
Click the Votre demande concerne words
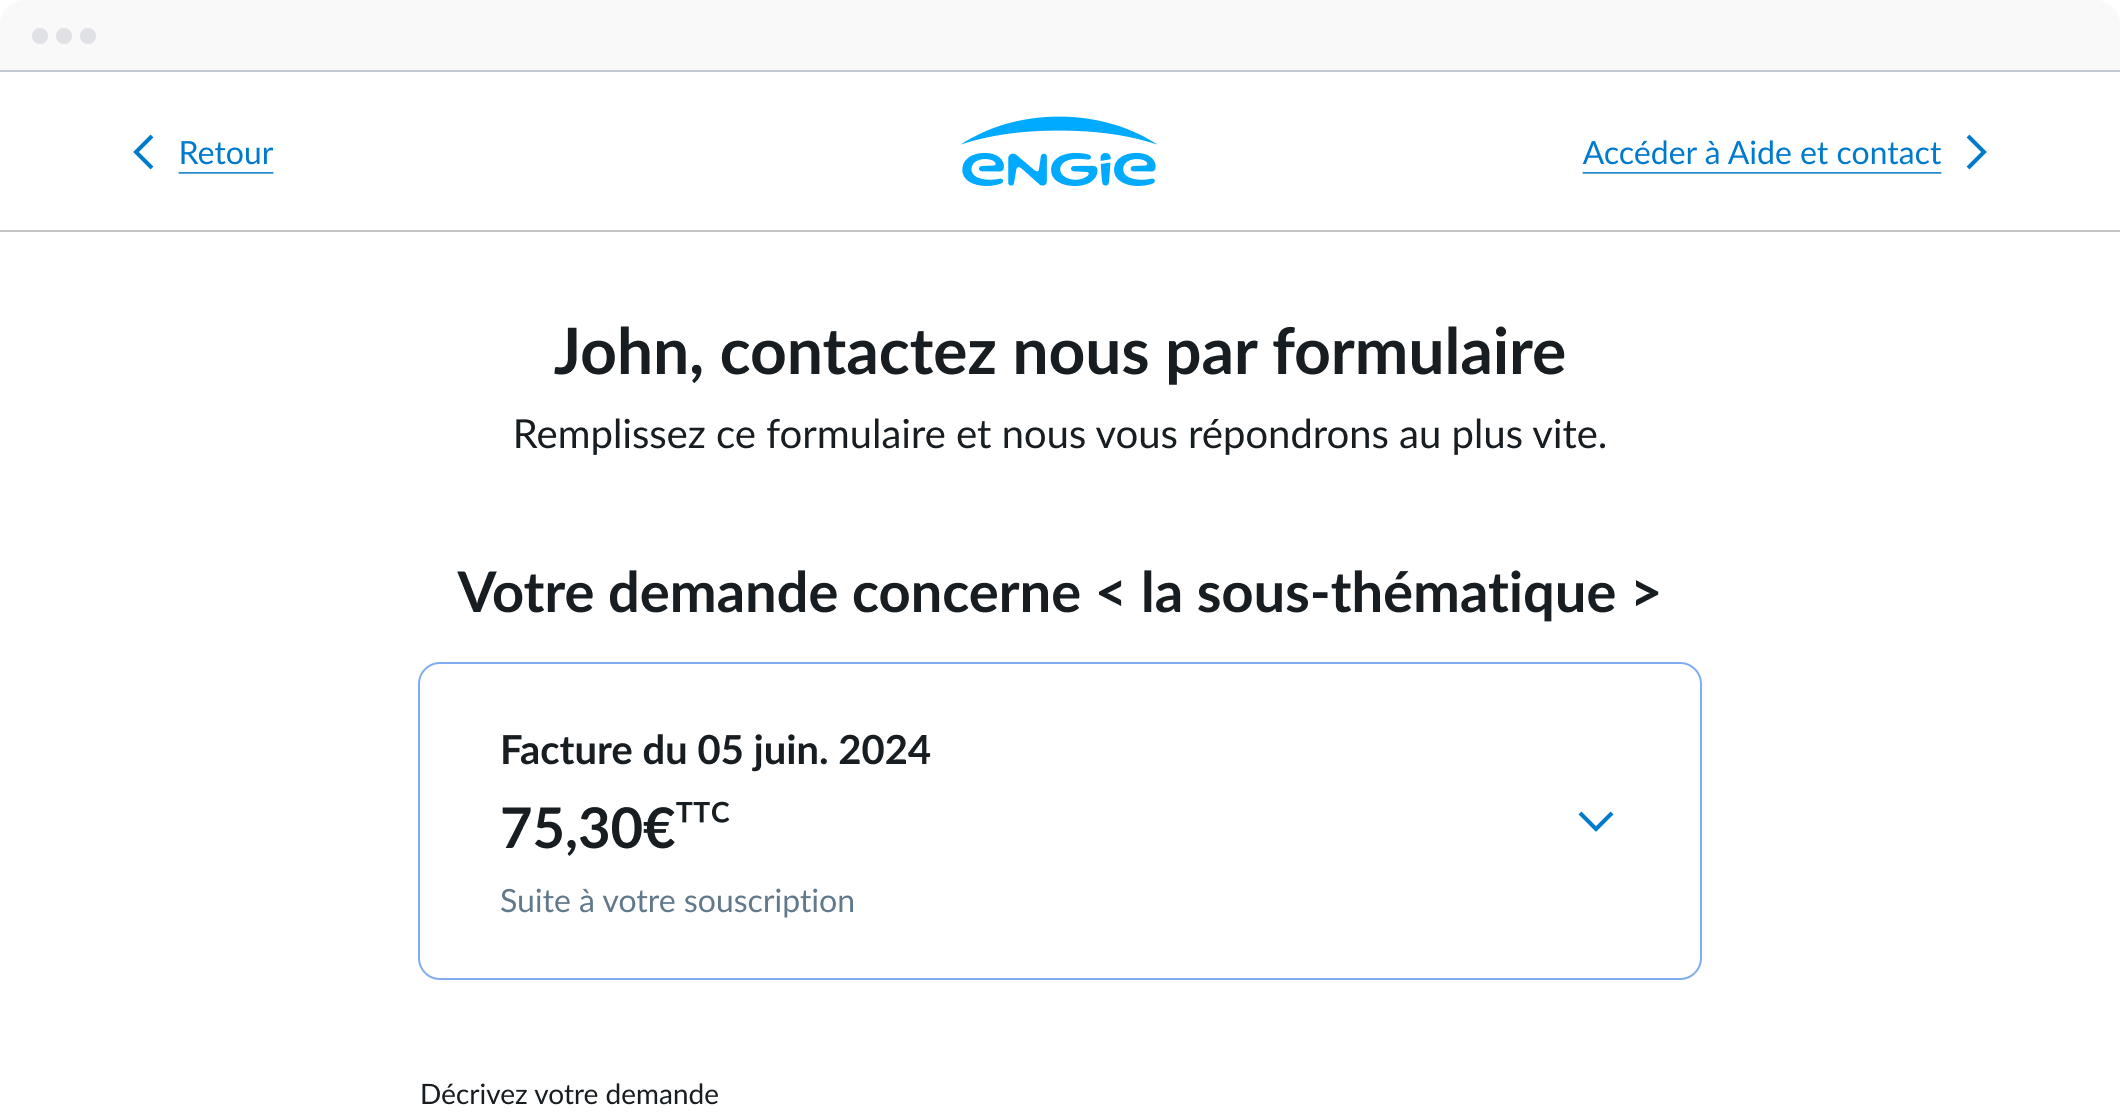tap(768, 593)
